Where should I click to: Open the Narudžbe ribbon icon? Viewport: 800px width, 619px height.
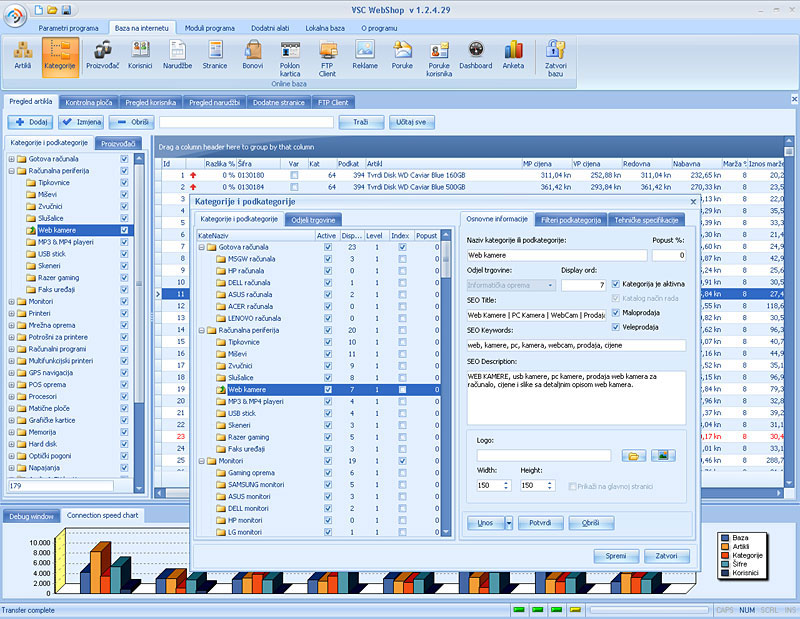pyautogui.click(x=178, y=56)
